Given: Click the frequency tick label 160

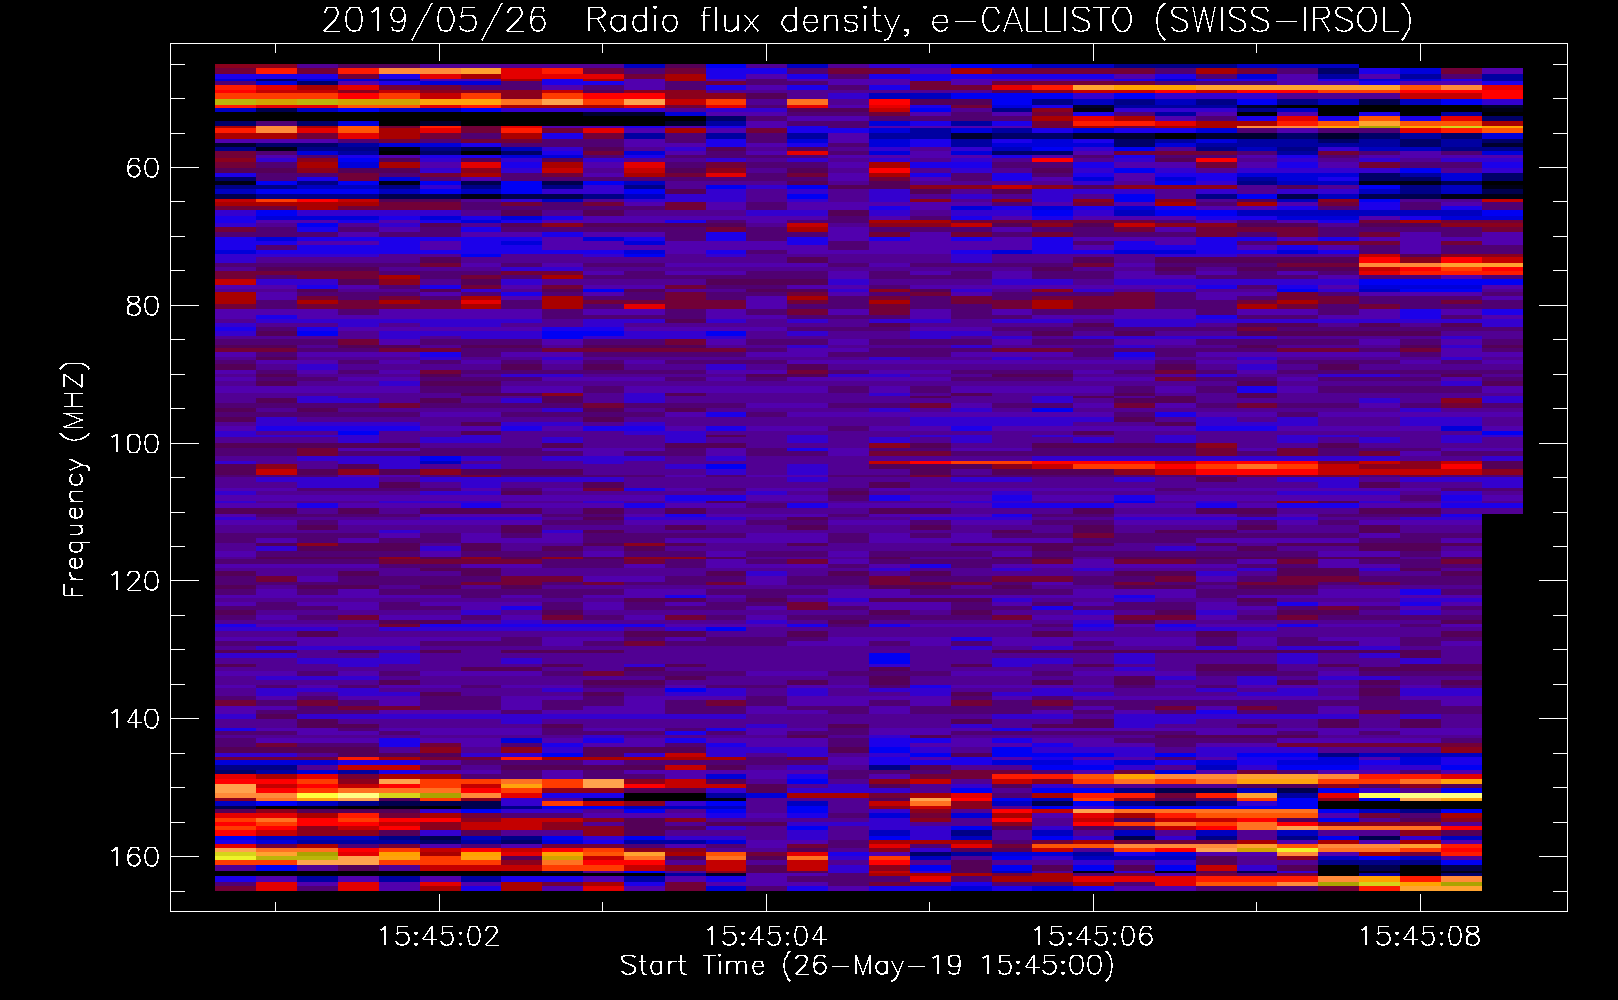Looking at the screenshot, I should (134, 858).
